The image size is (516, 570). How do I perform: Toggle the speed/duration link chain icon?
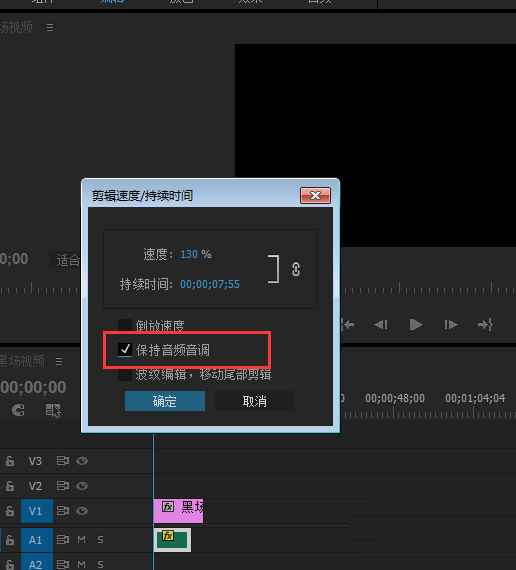pos(296,269)
